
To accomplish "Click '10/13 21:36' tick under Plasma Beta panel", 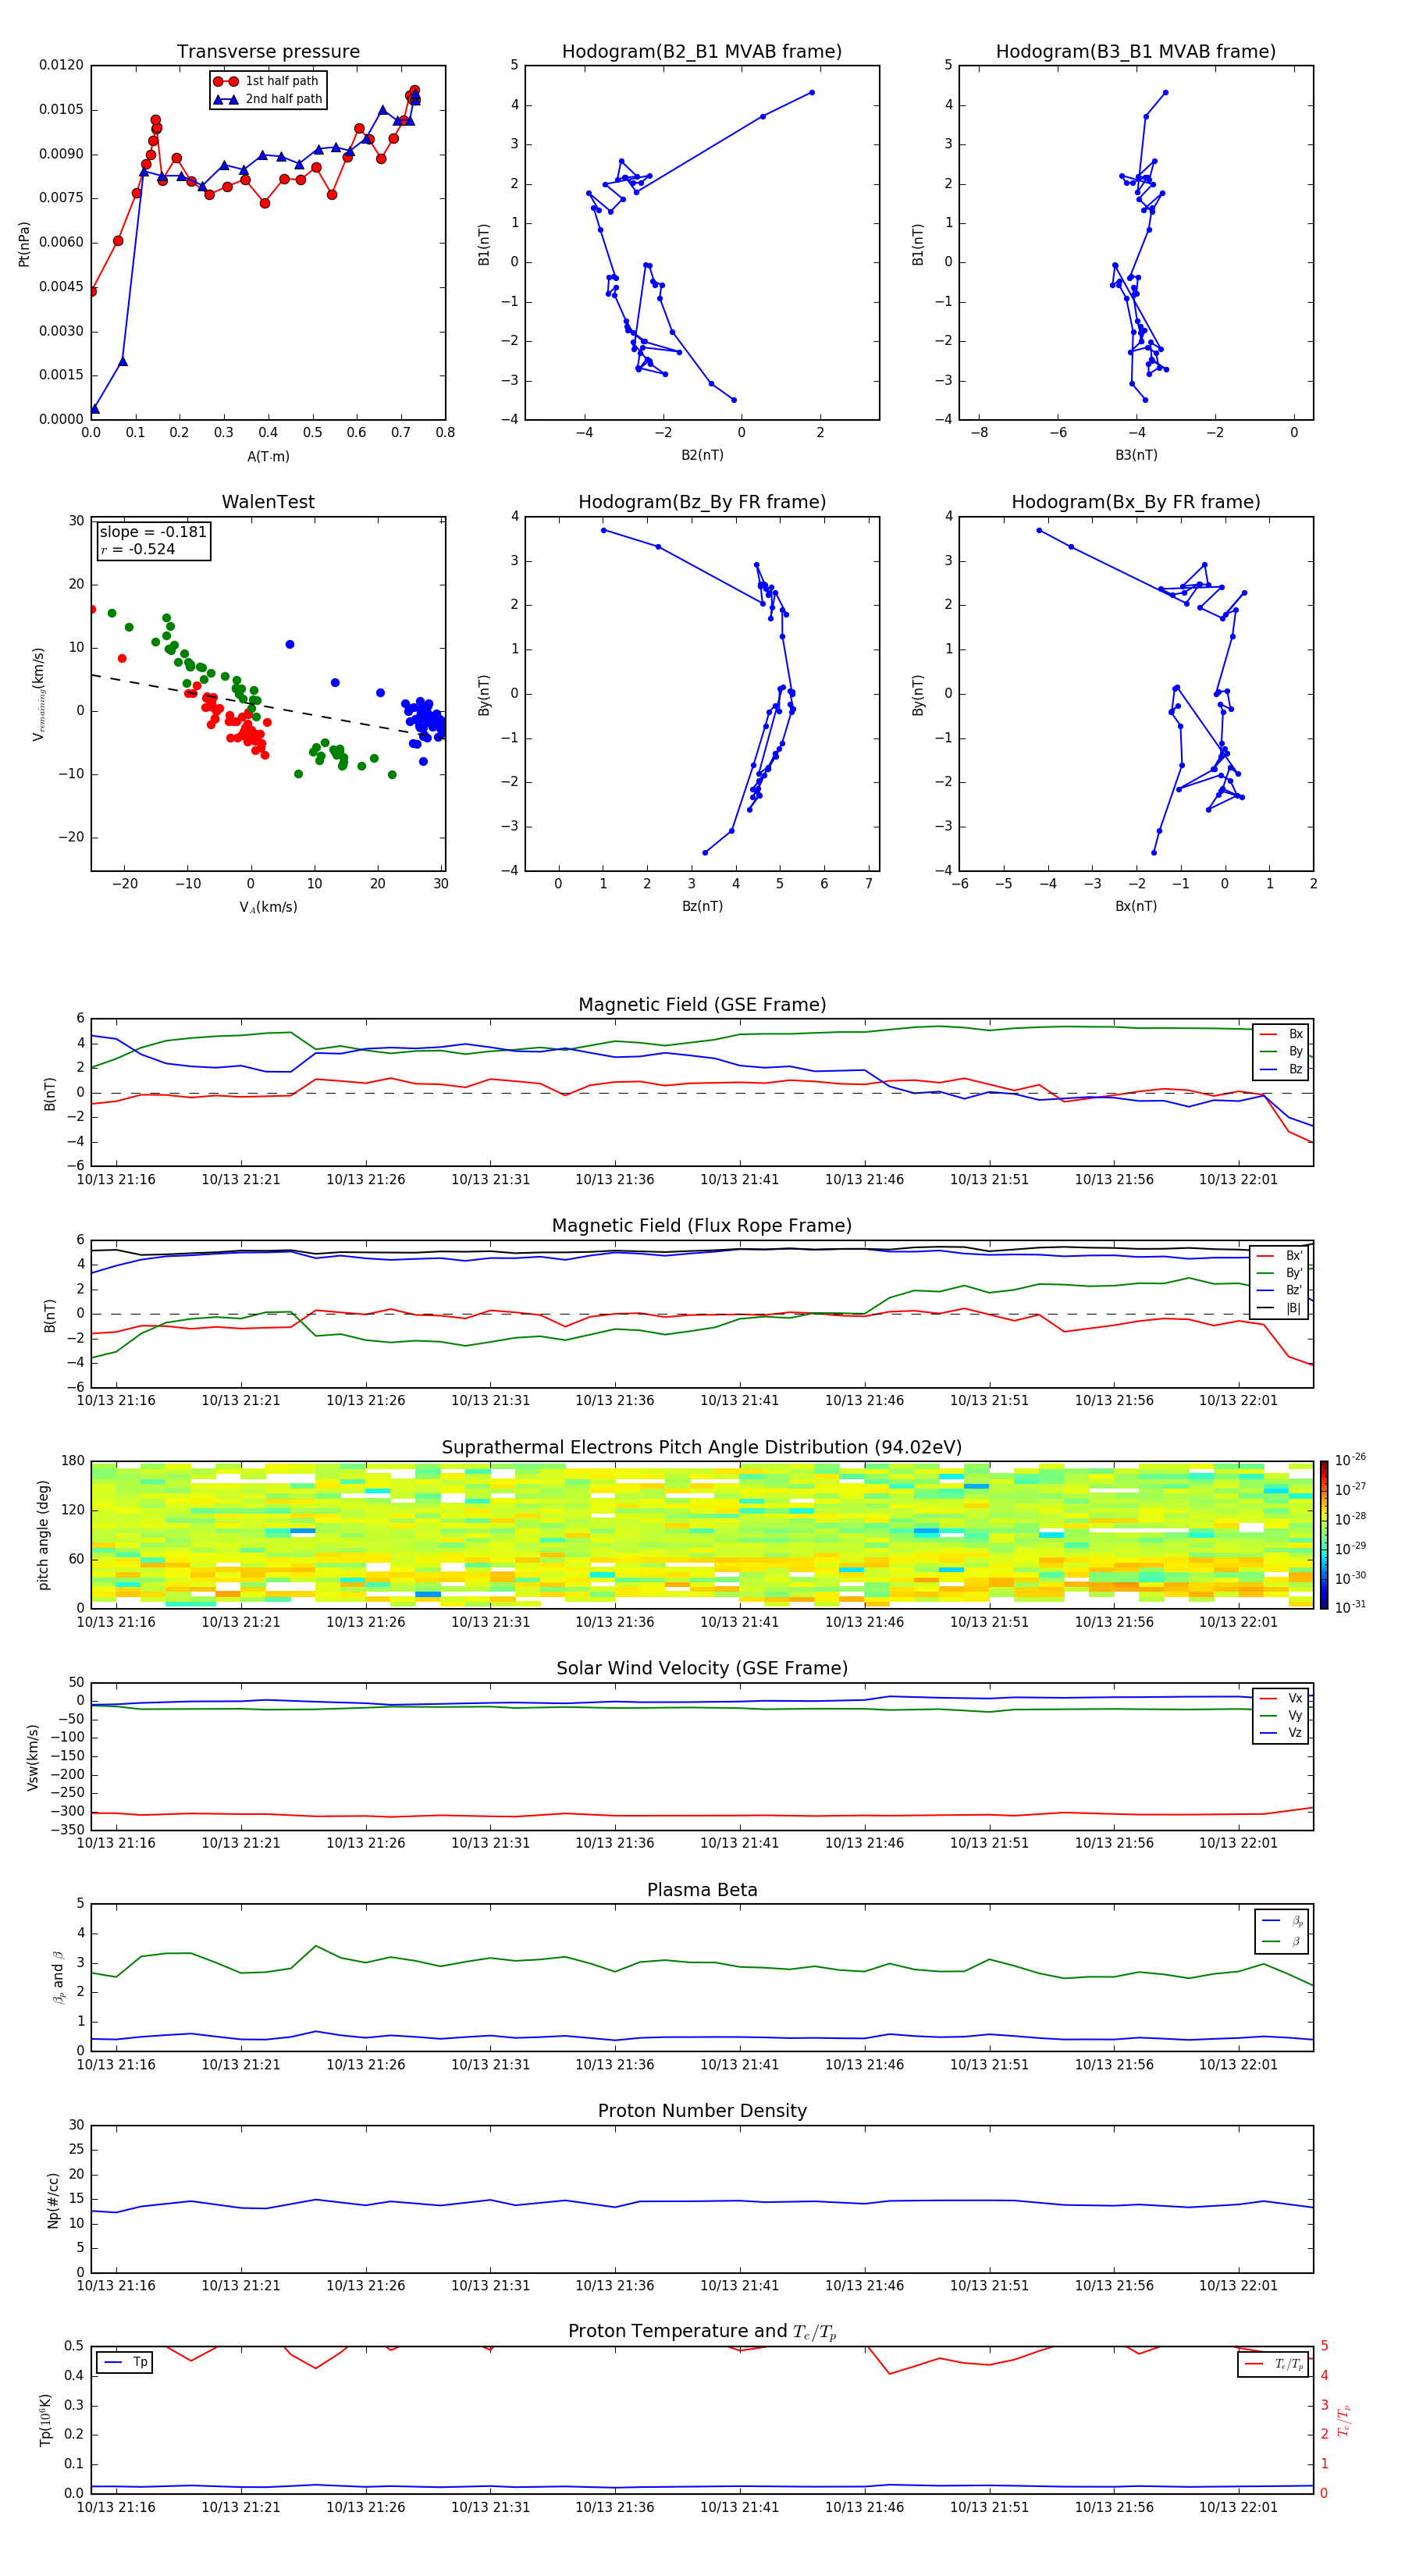I will click(615, 2065).
